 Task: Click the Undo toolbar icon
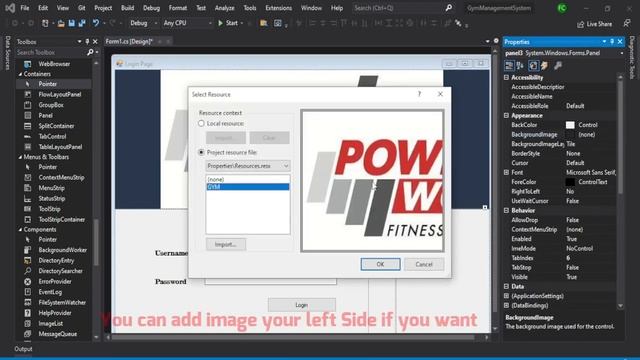coord(96,23)
